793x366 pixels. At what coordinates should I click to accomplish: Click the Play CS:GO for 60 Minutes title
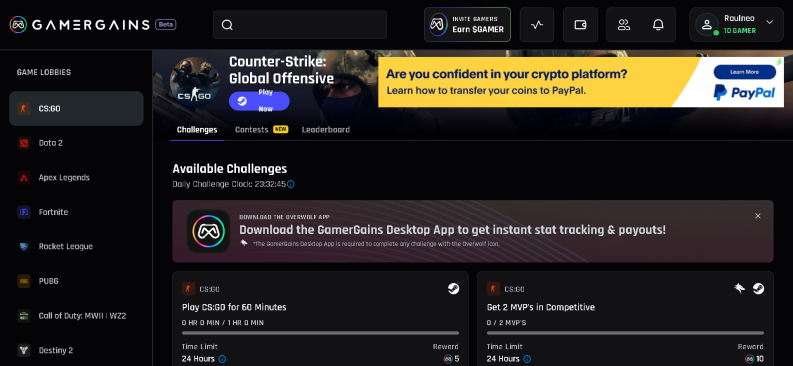pyautogui.click(x=234, y=307)
